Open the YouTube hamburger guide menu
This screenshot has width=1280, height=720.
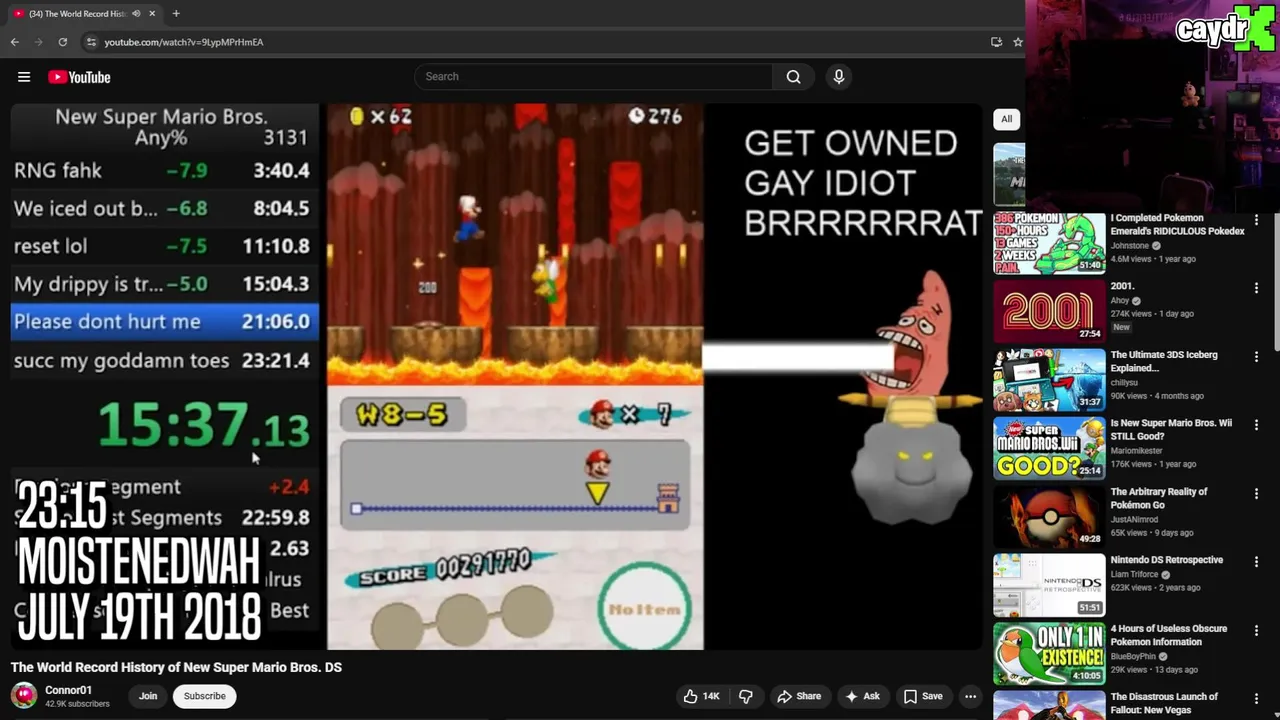(x=24, y=77)
